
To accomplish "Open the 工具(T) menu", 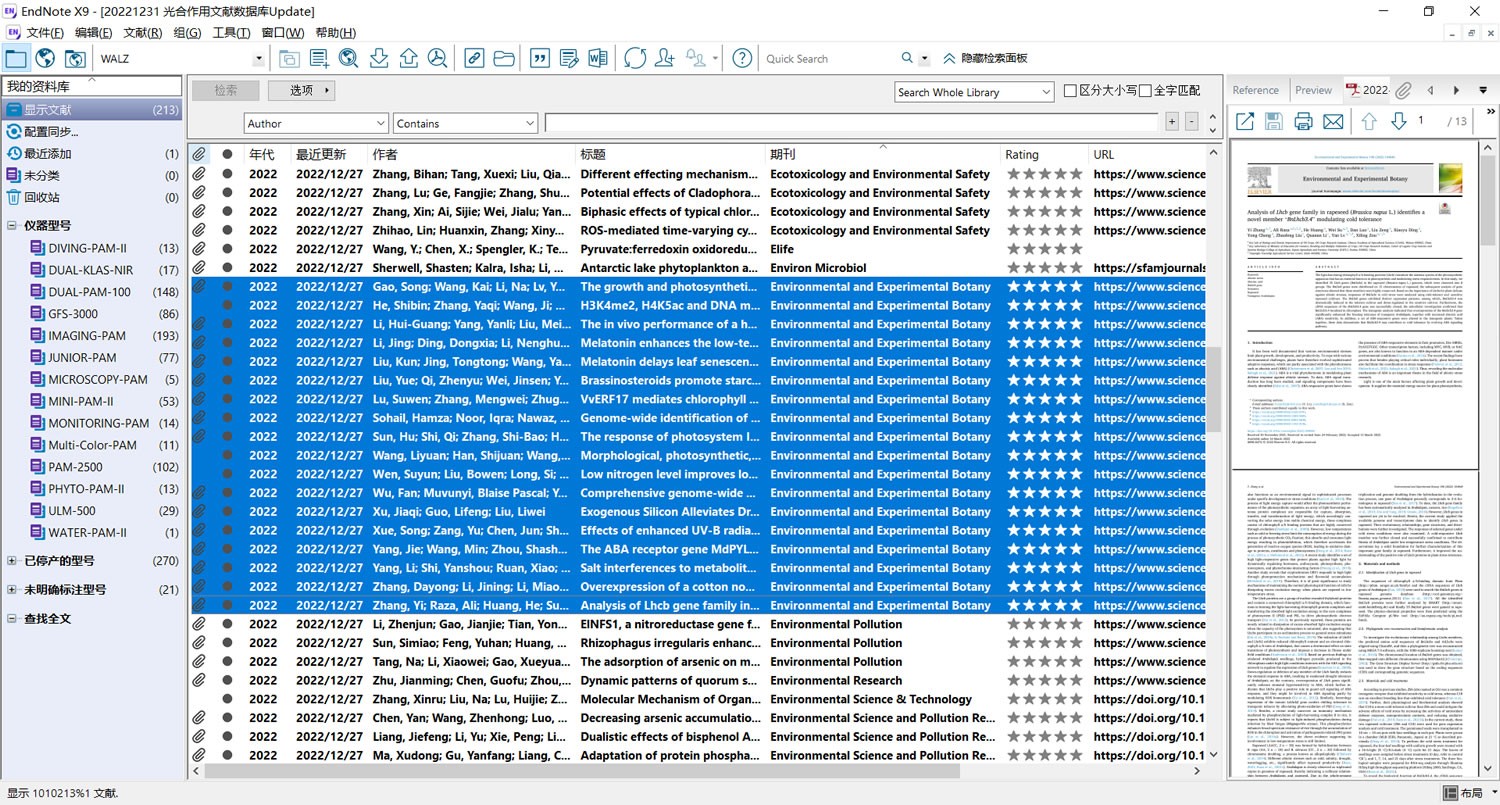I will (x=231, y=33).
